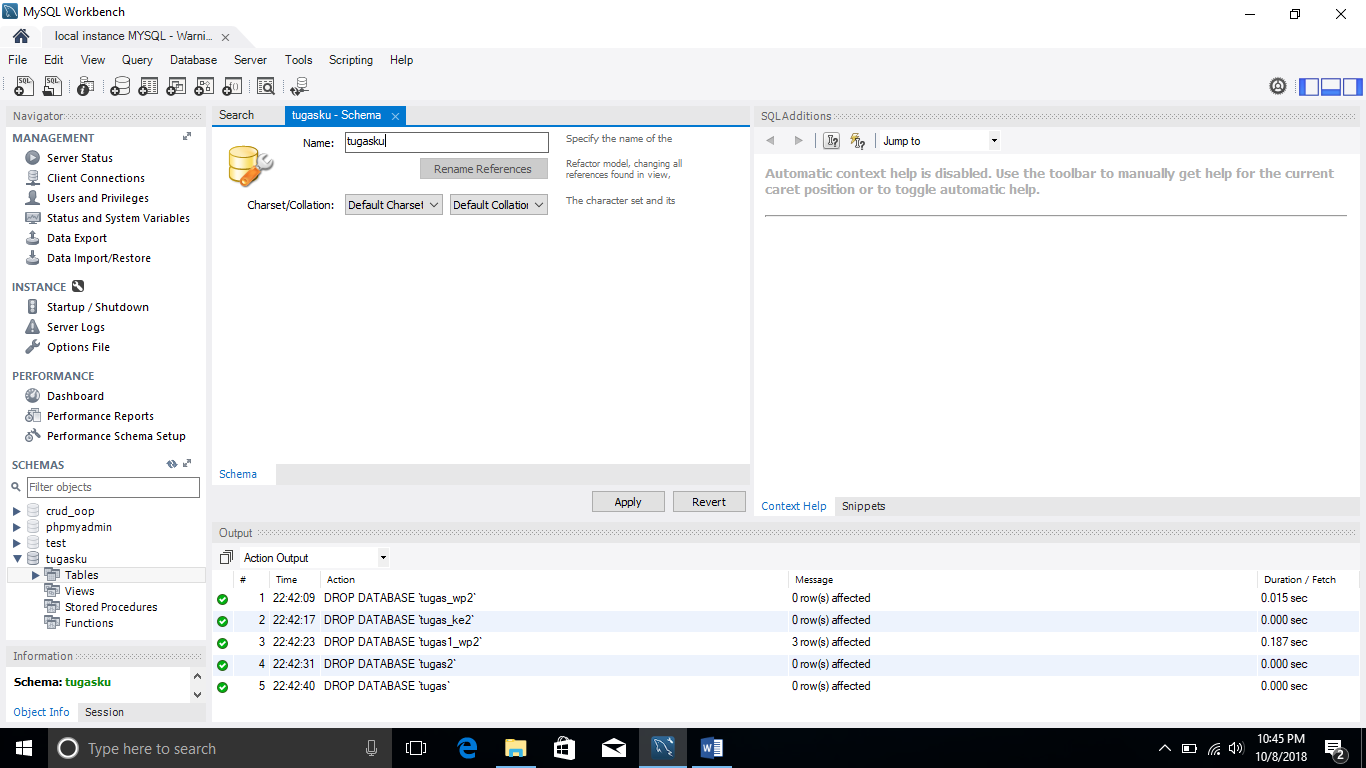Open a new SQL query tab

23,86
